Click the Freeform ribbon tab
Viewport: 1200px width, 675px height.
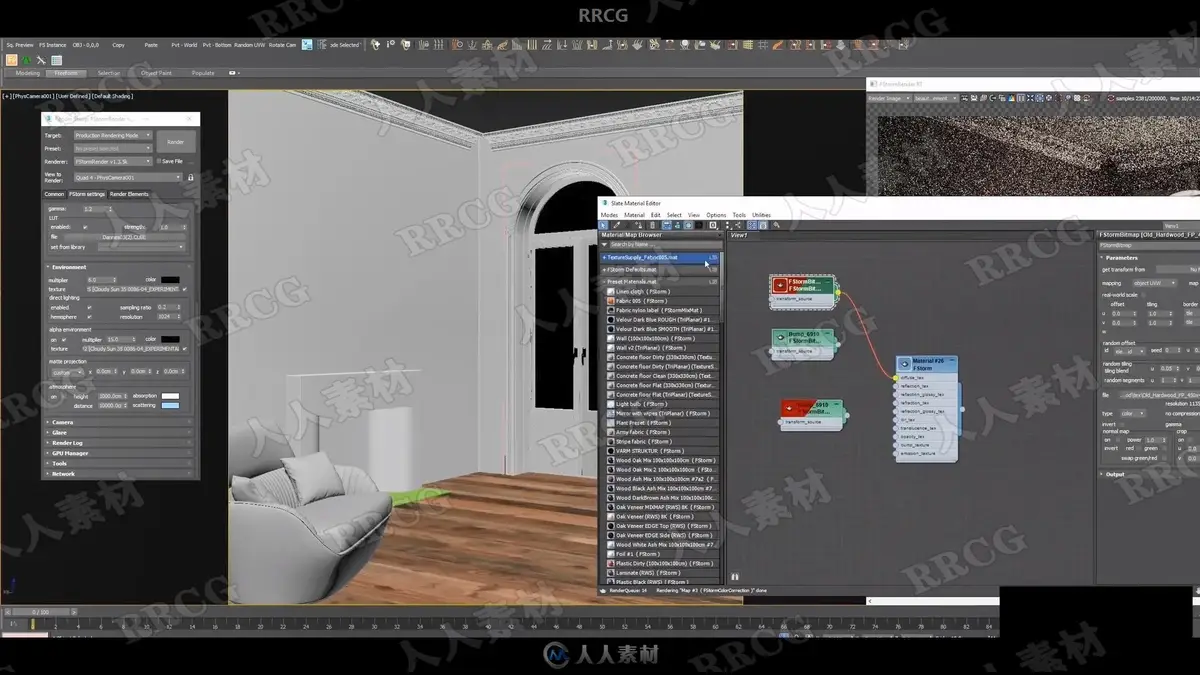[x=67, y=73]
